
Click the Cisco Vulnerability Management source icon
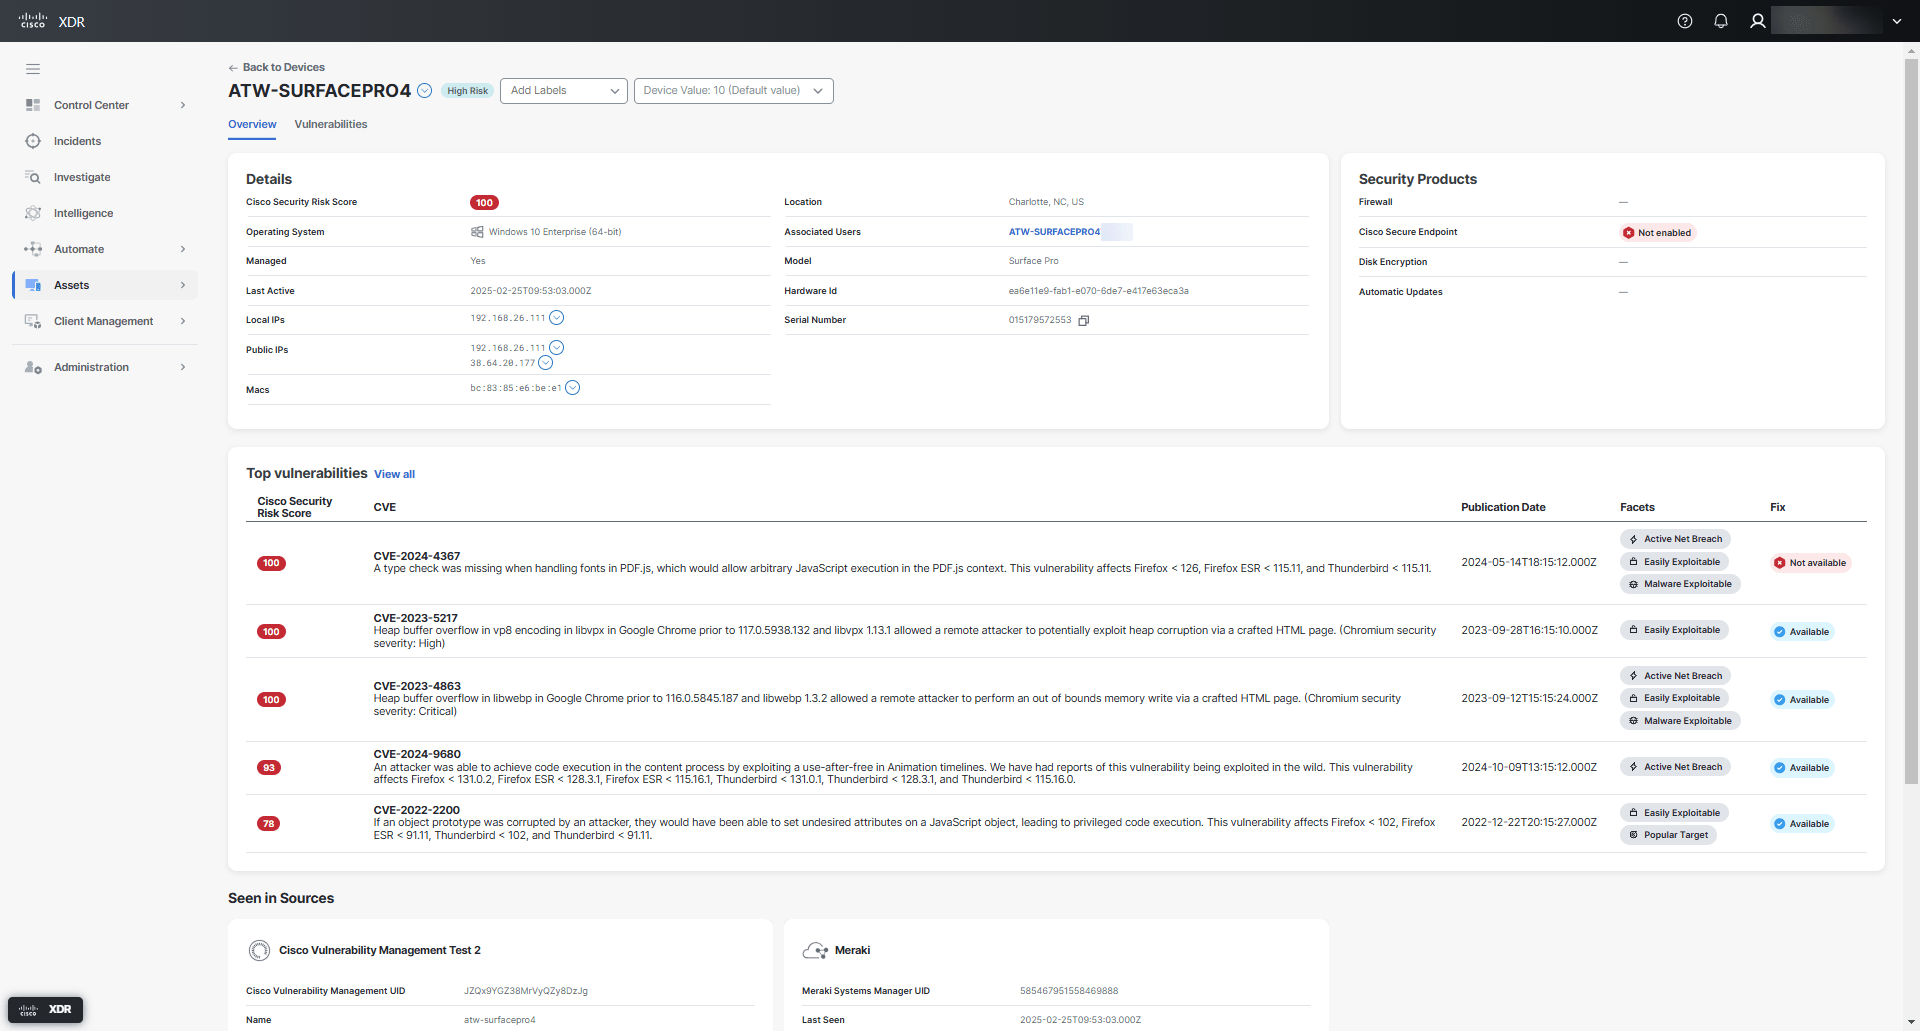pos(259,950)
